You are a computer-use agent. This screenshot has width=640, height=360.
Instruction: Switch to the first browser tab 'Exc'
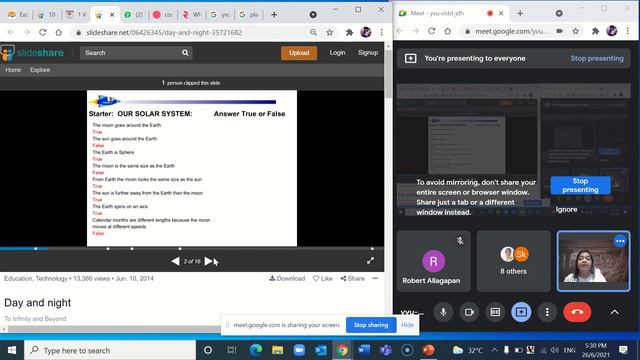click(x=18, y=15)
